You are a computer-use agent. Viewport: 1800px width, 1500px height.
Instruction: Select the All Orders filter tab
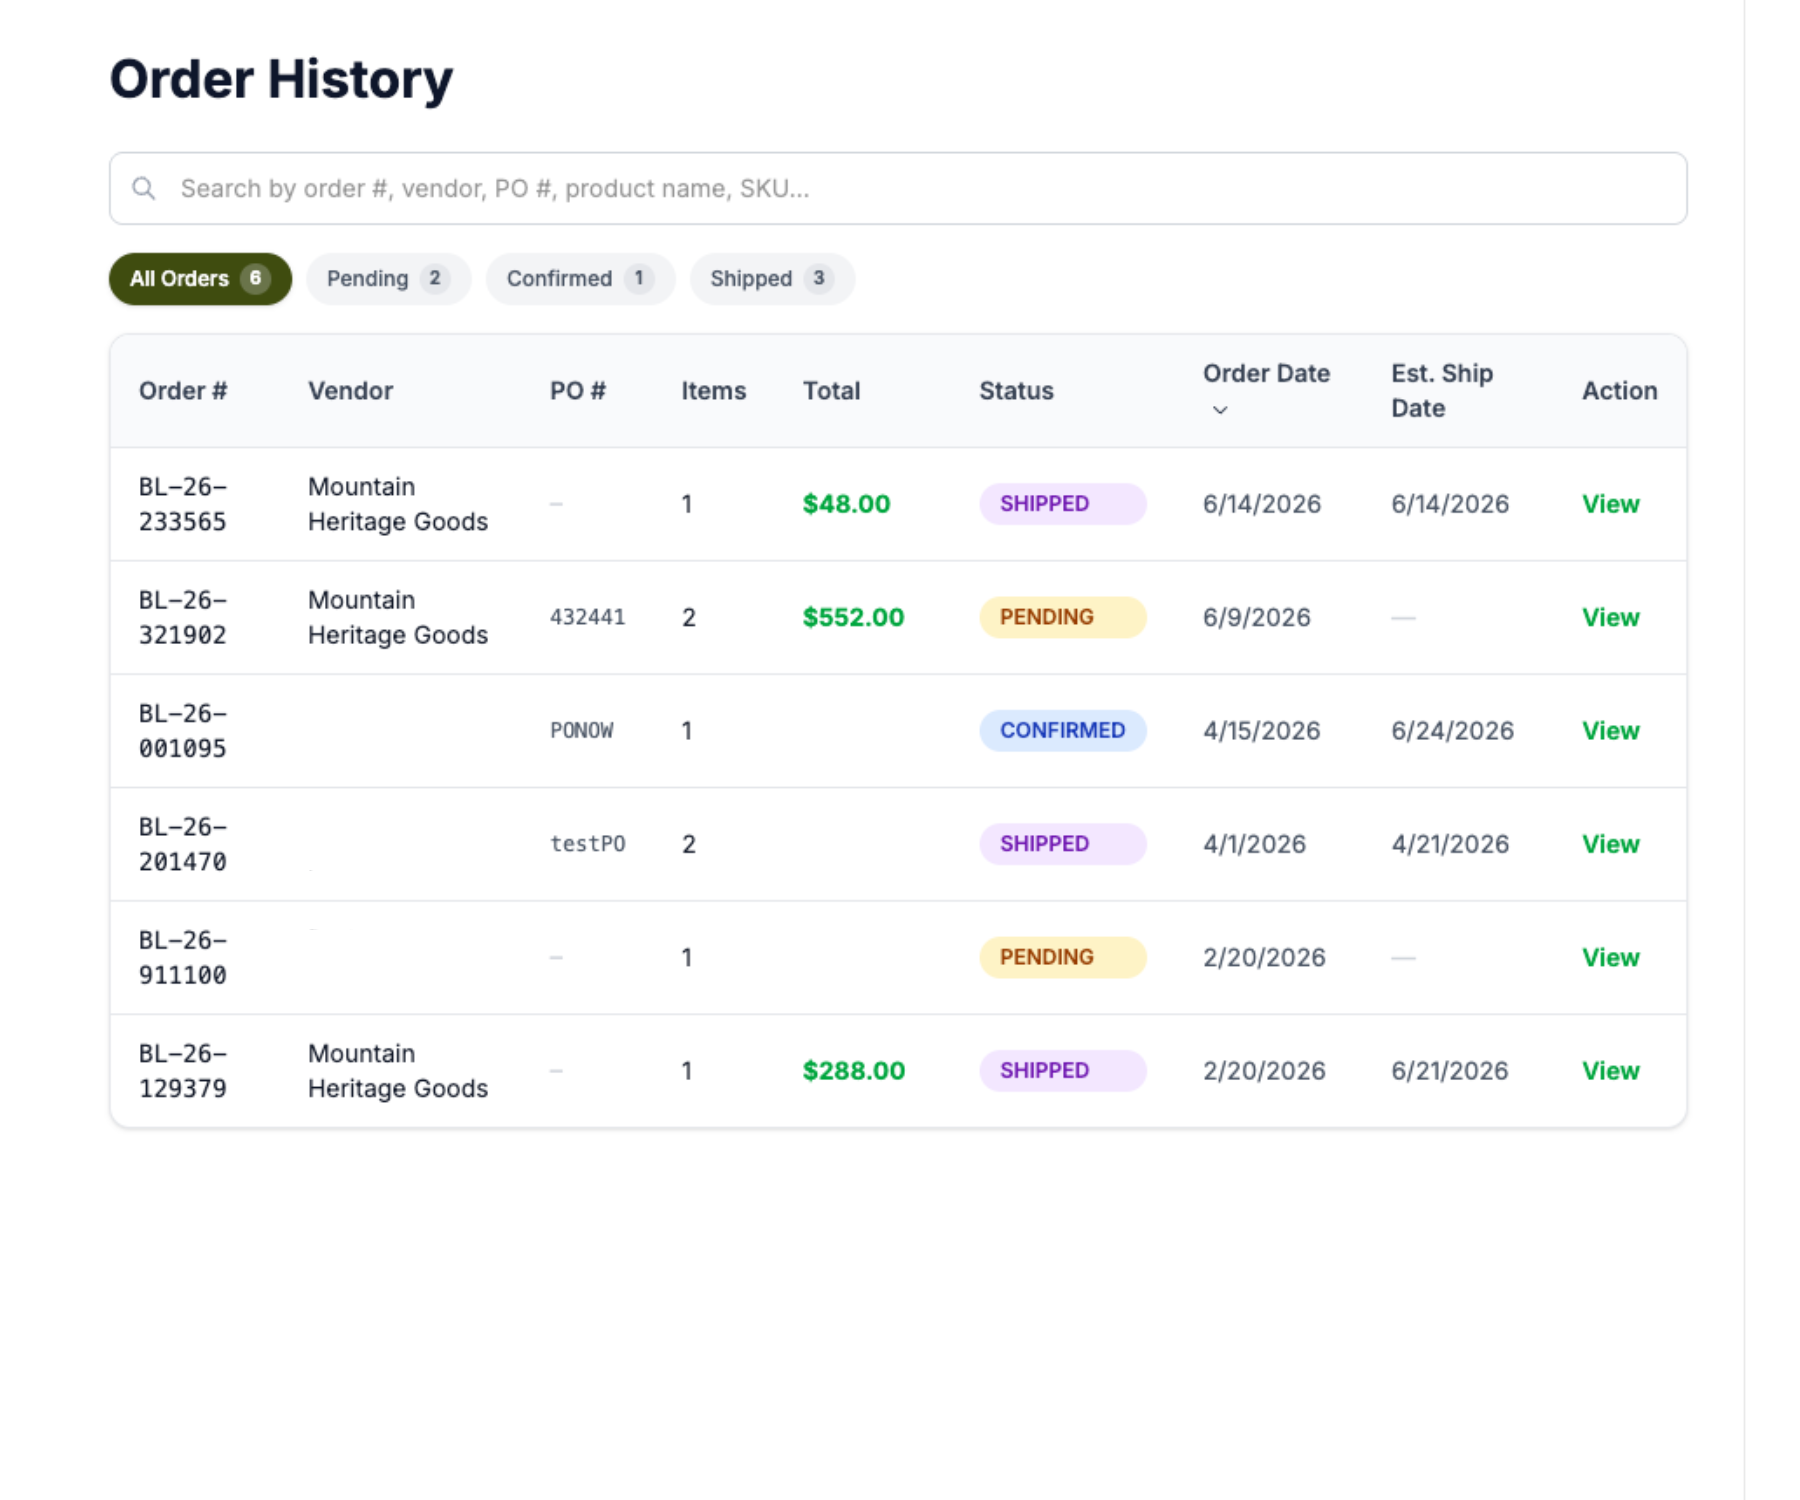[200, 278]
